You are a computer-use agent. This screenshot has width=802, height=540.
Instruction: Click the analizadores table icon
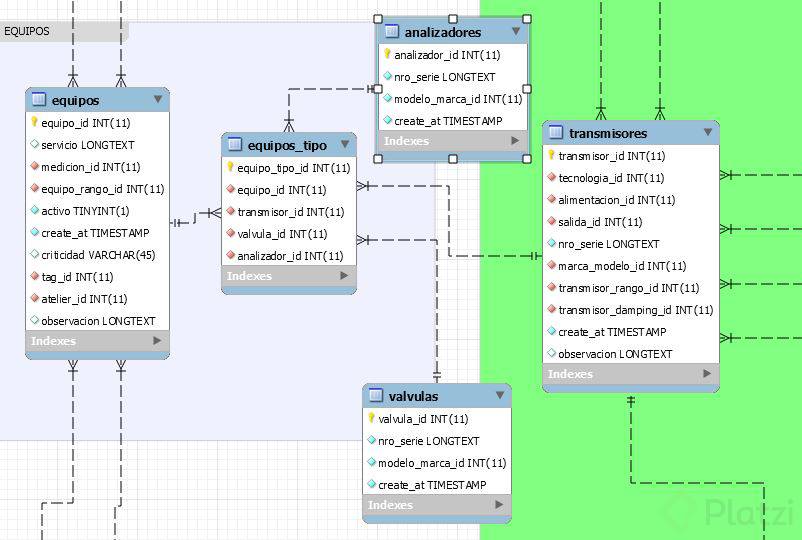[x=391, y=31]
